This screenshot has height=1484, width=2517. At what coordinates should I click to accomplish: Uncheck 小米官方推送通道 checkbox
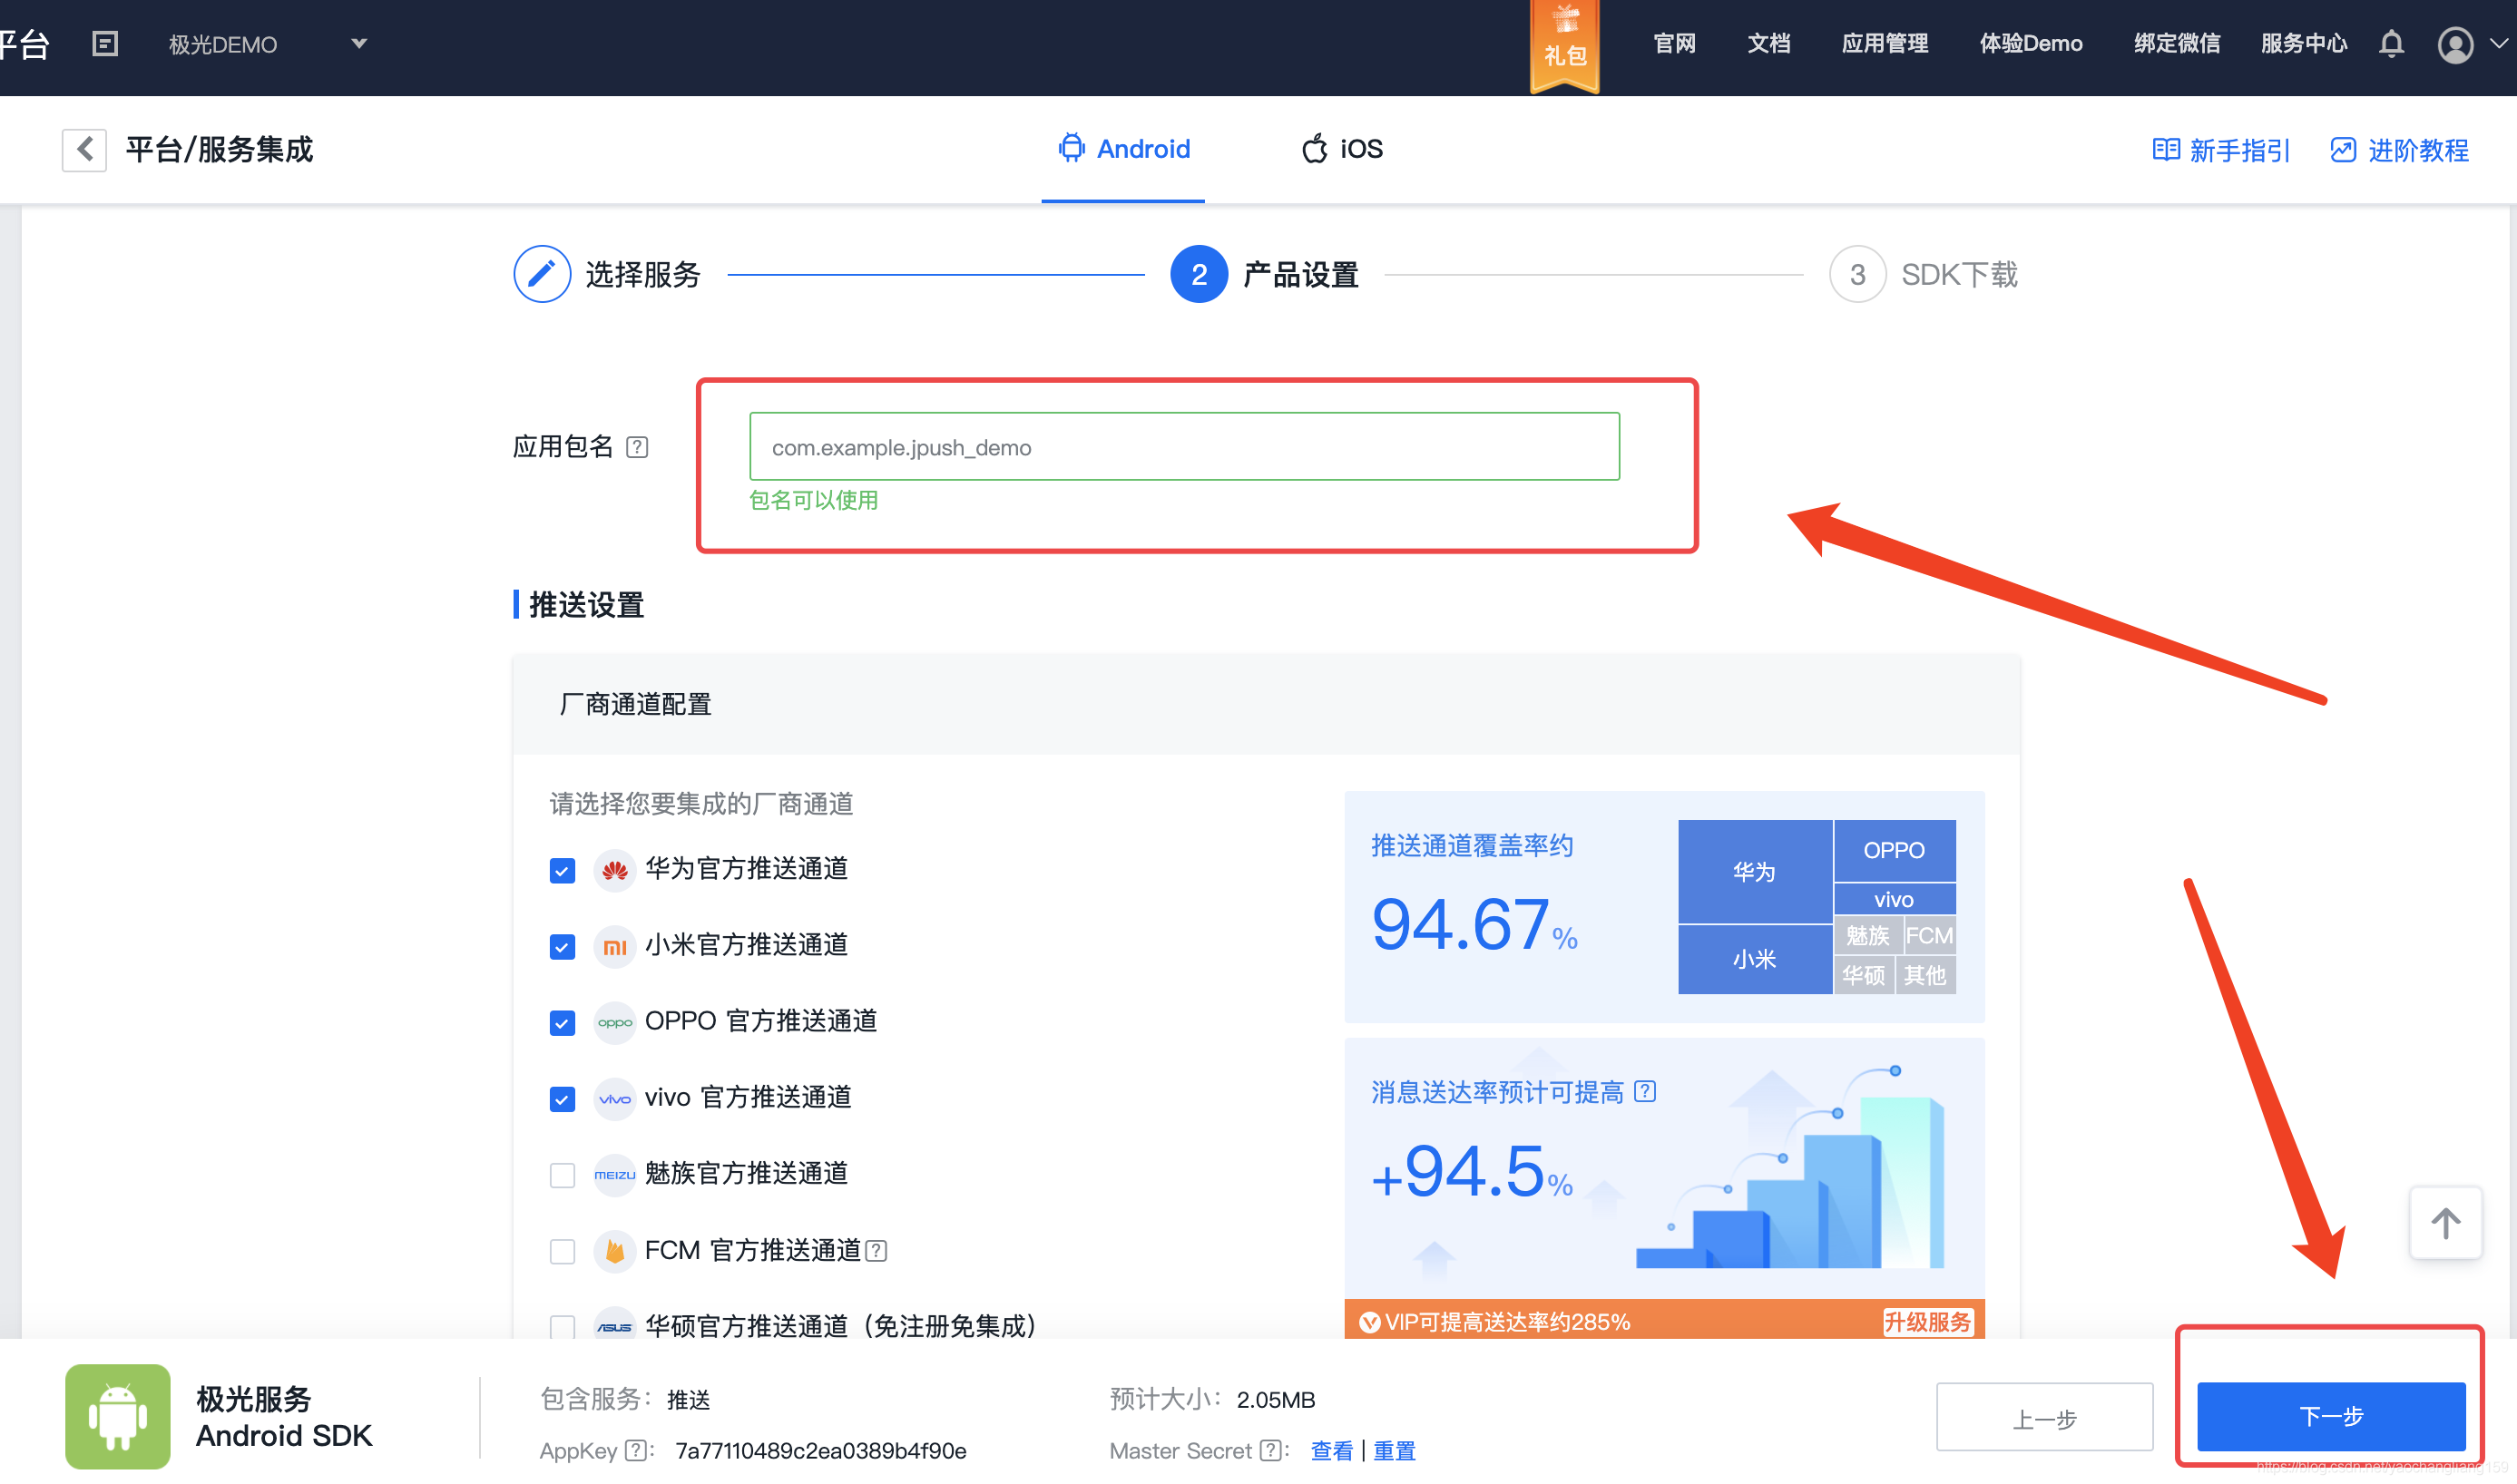[562, 946]
